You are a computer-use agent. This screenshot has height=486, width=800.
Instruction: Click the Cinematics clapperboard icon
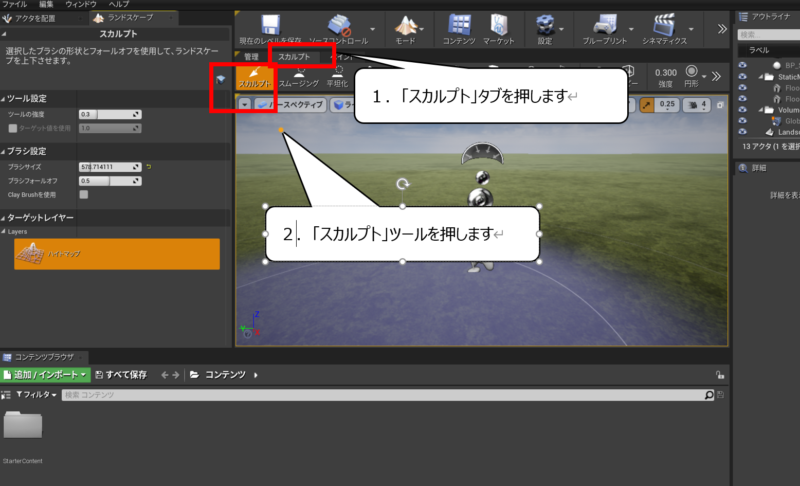click(x=664, y=25)
